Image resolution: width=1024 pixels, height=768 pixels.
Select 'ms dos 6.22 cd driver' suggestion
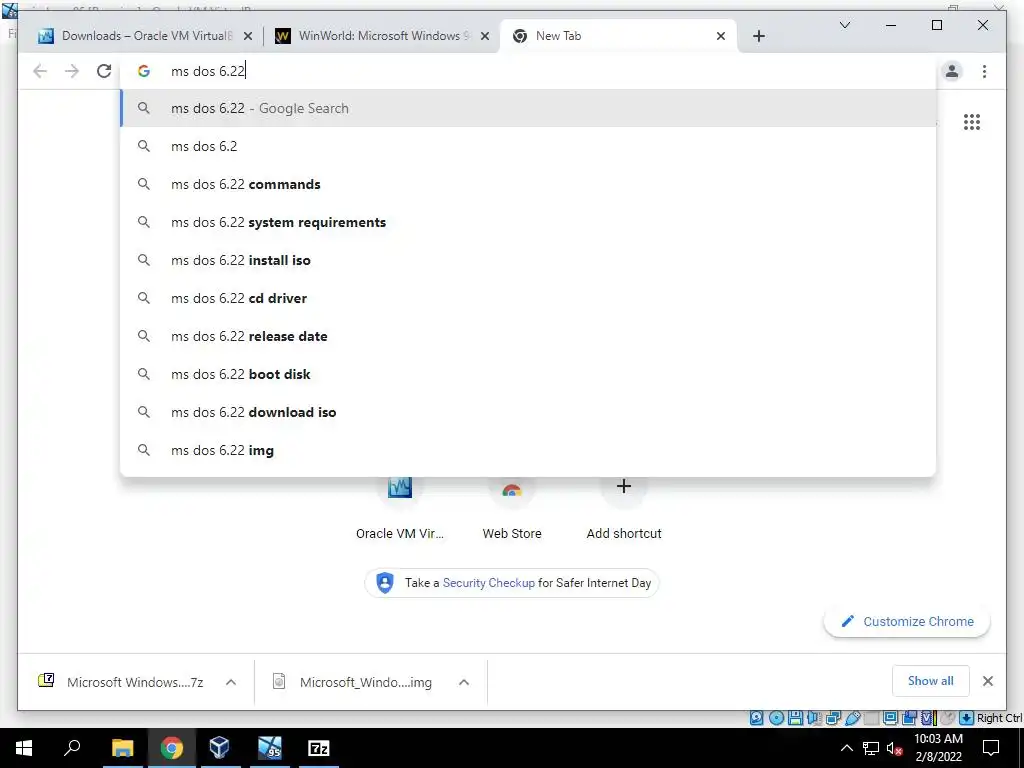[528, 298]
